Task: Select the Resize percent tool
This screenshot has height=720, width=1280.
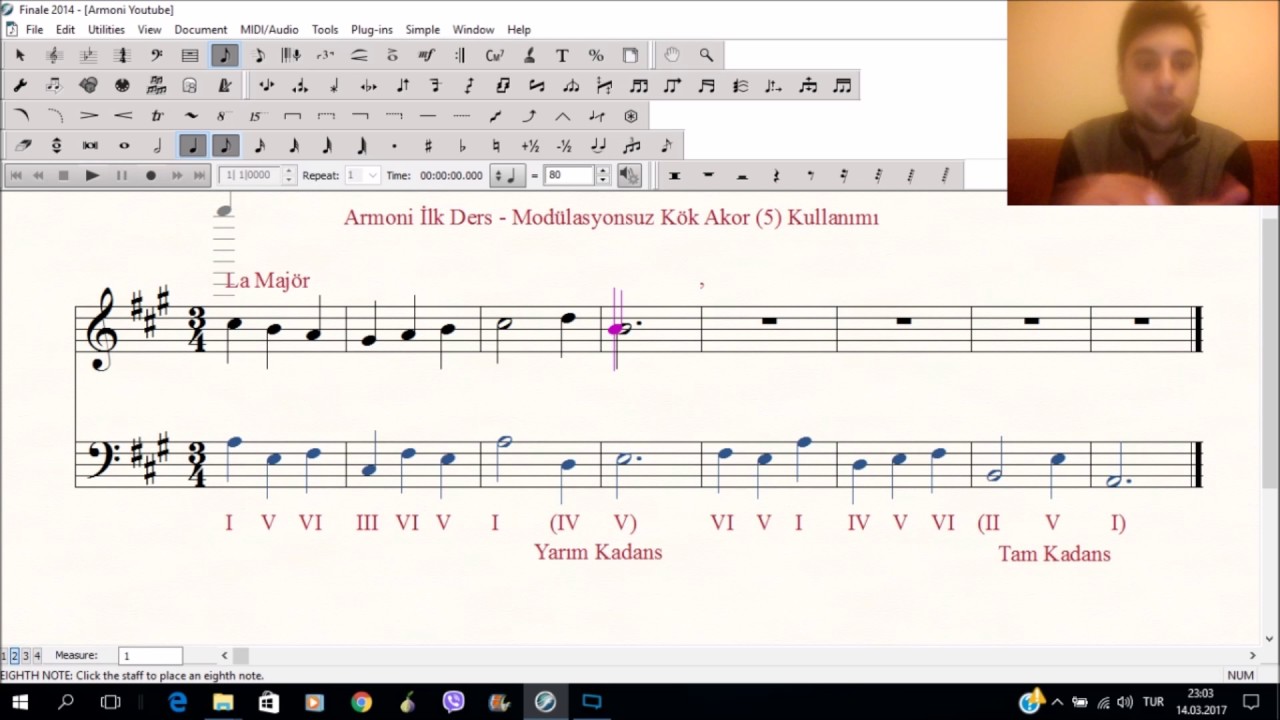Action: coord(596,55)
